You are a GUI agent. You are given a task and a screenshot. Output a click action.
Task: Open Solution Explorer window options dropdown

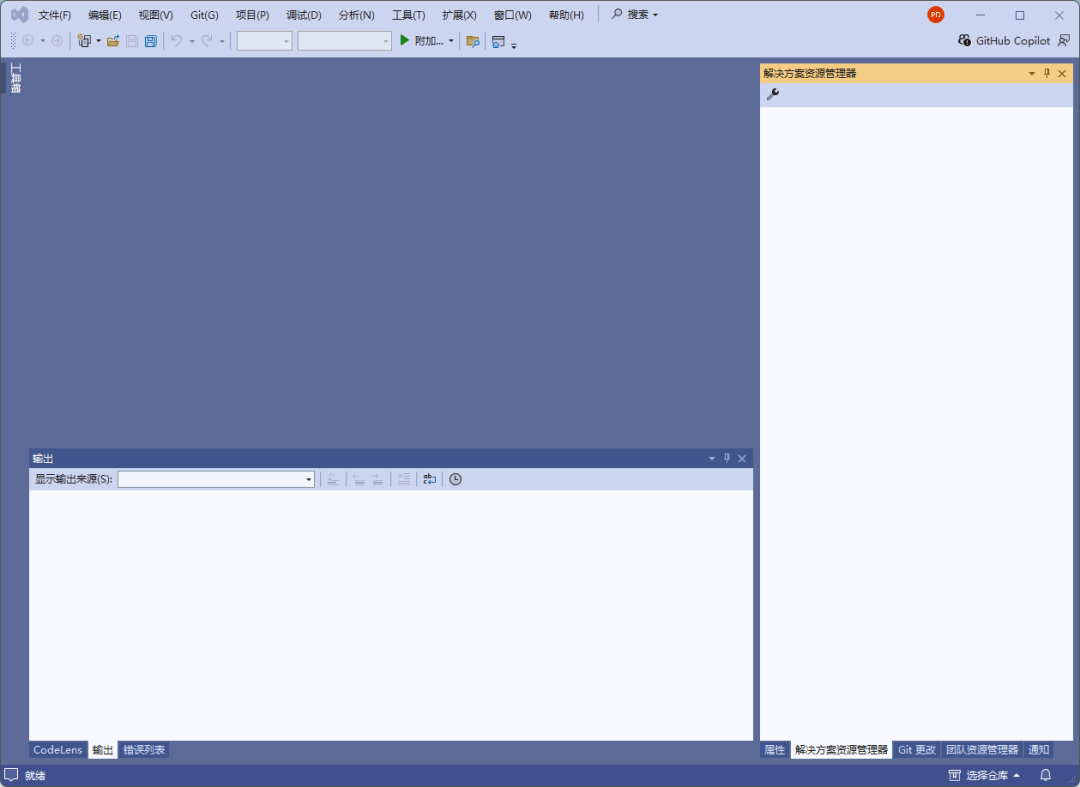(x=1032, y=74)
